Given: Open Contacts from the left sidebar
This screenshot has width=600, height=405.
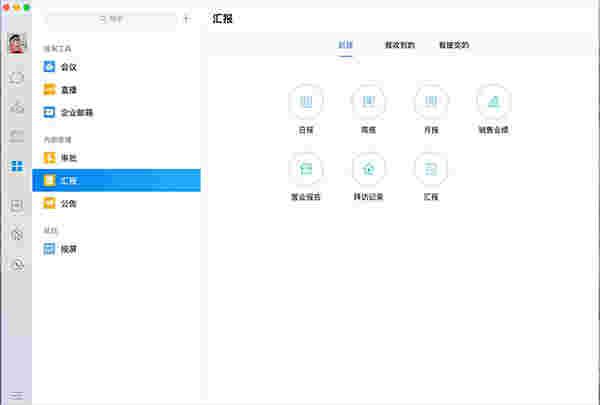Looking at the screenshot, I should coord(16,107).
